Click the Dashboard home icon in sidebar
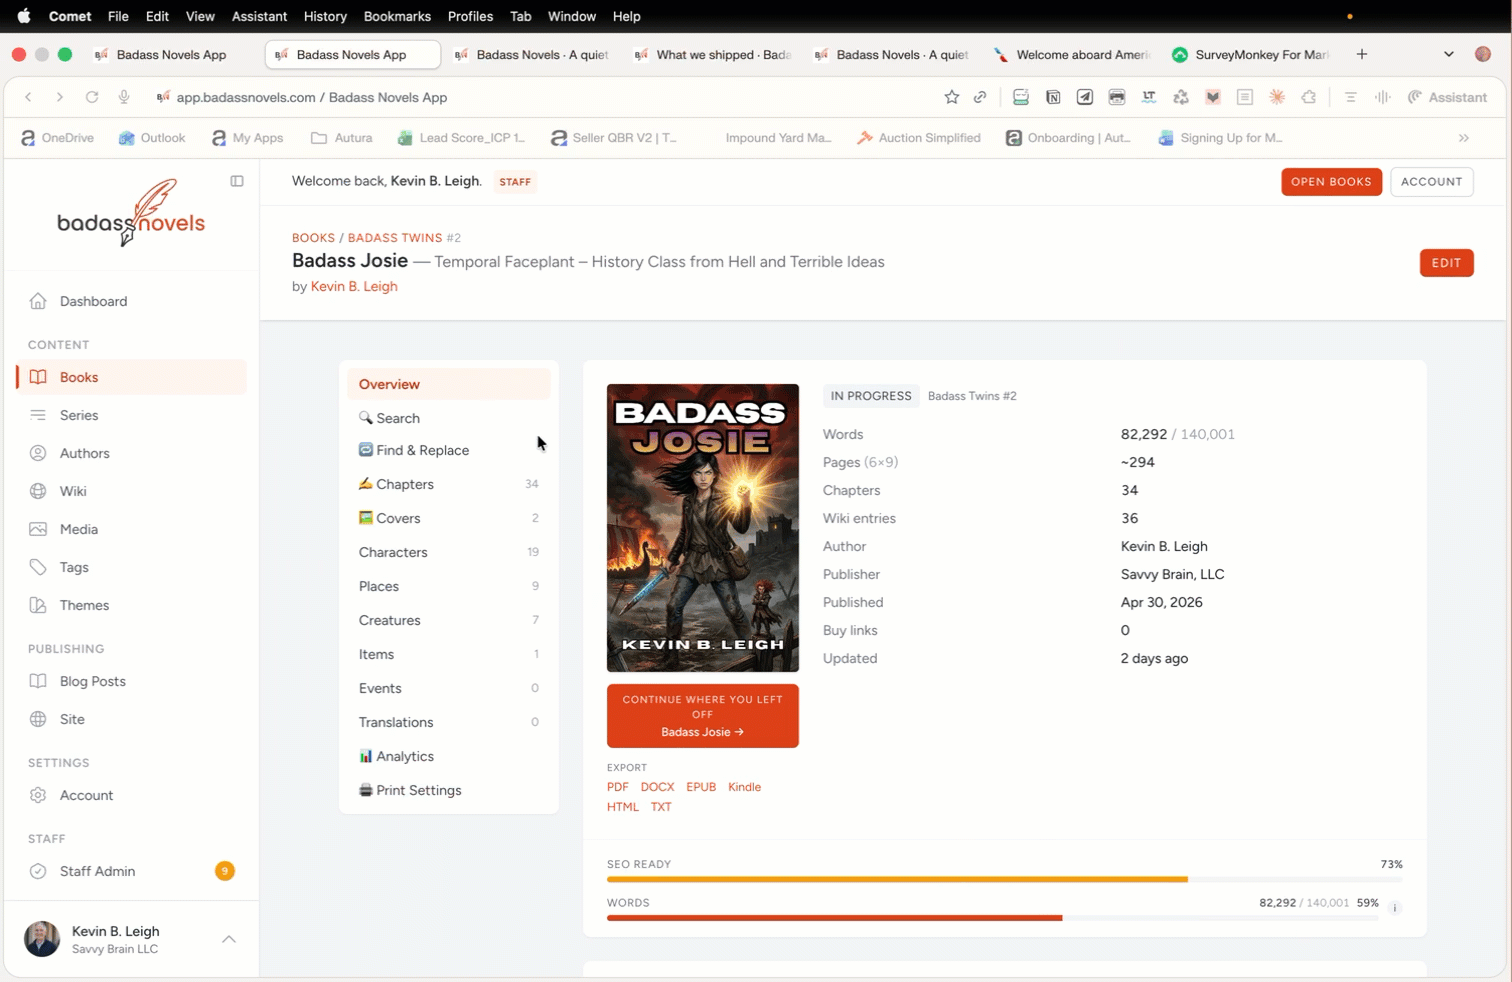This screenshot has height=982, width=1512. tap(38, 301)
